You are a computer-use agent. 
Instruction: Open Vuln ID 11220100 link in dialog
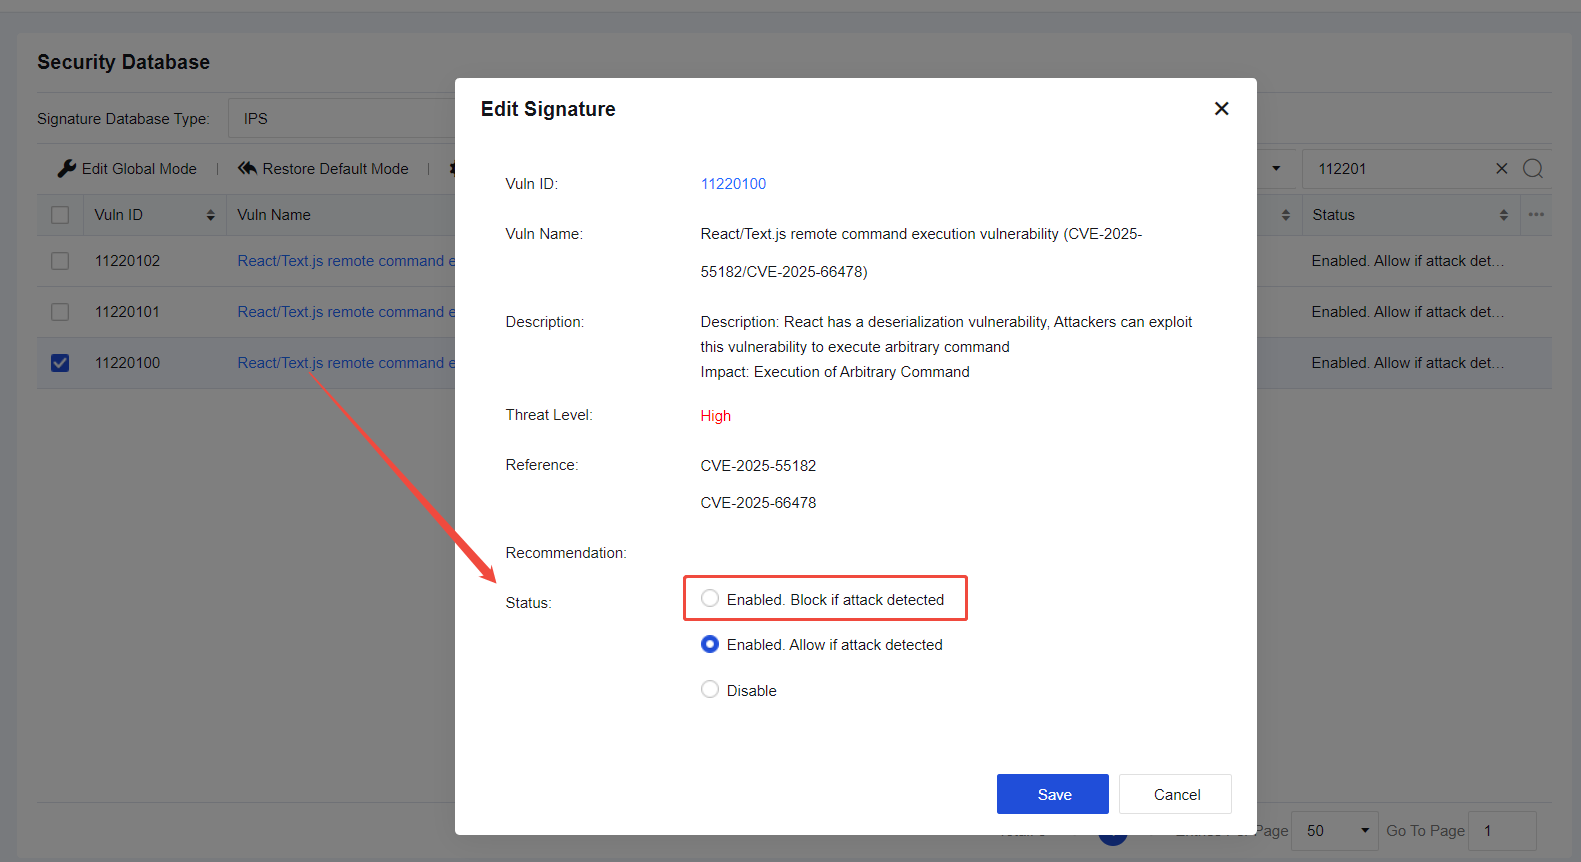point(733,184)
